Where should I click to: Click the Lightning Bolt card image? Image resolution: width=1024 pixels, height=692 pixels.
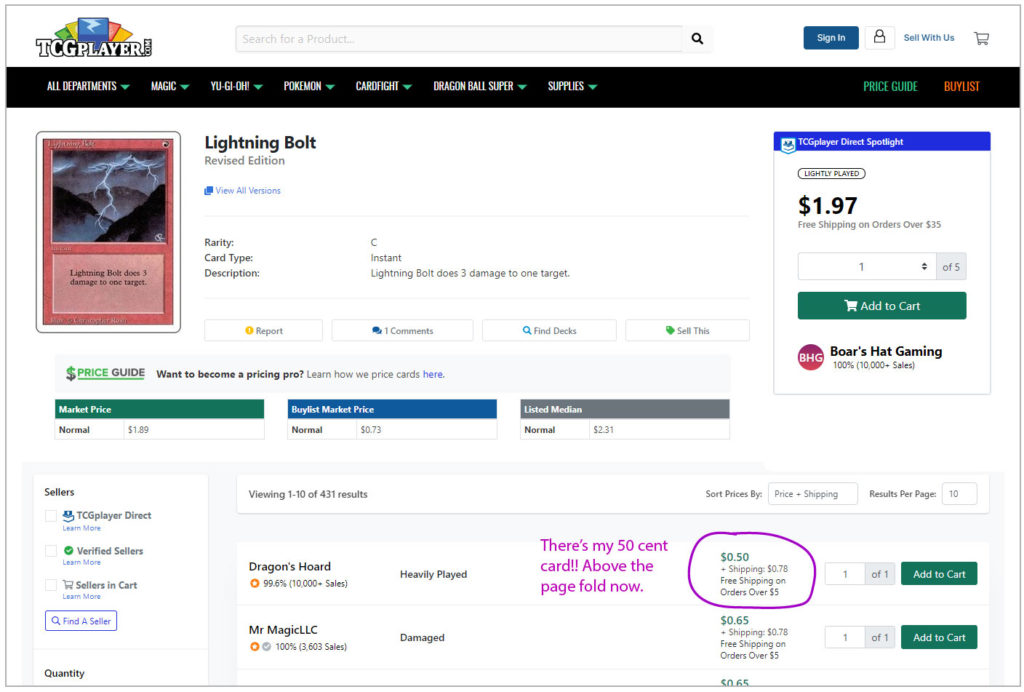tap(108, 232)
